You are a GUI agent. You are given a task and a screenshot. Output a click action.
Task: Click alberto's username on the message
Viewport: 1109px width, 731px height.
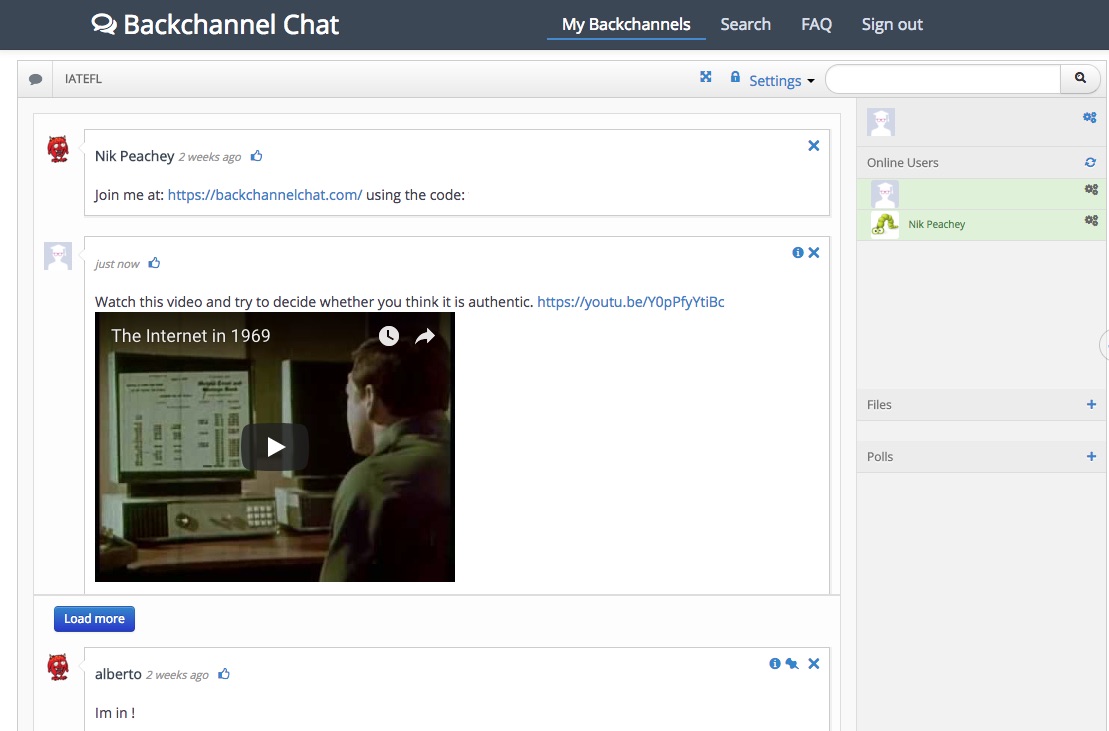coord(118,674)
